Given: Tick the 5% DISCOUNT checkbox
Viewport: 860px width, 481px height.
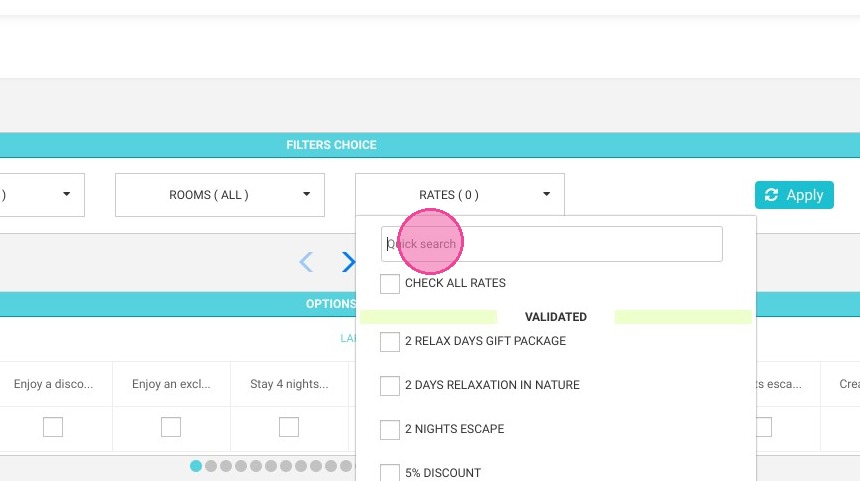Looking at the screenshot, I should pos(389,473).
